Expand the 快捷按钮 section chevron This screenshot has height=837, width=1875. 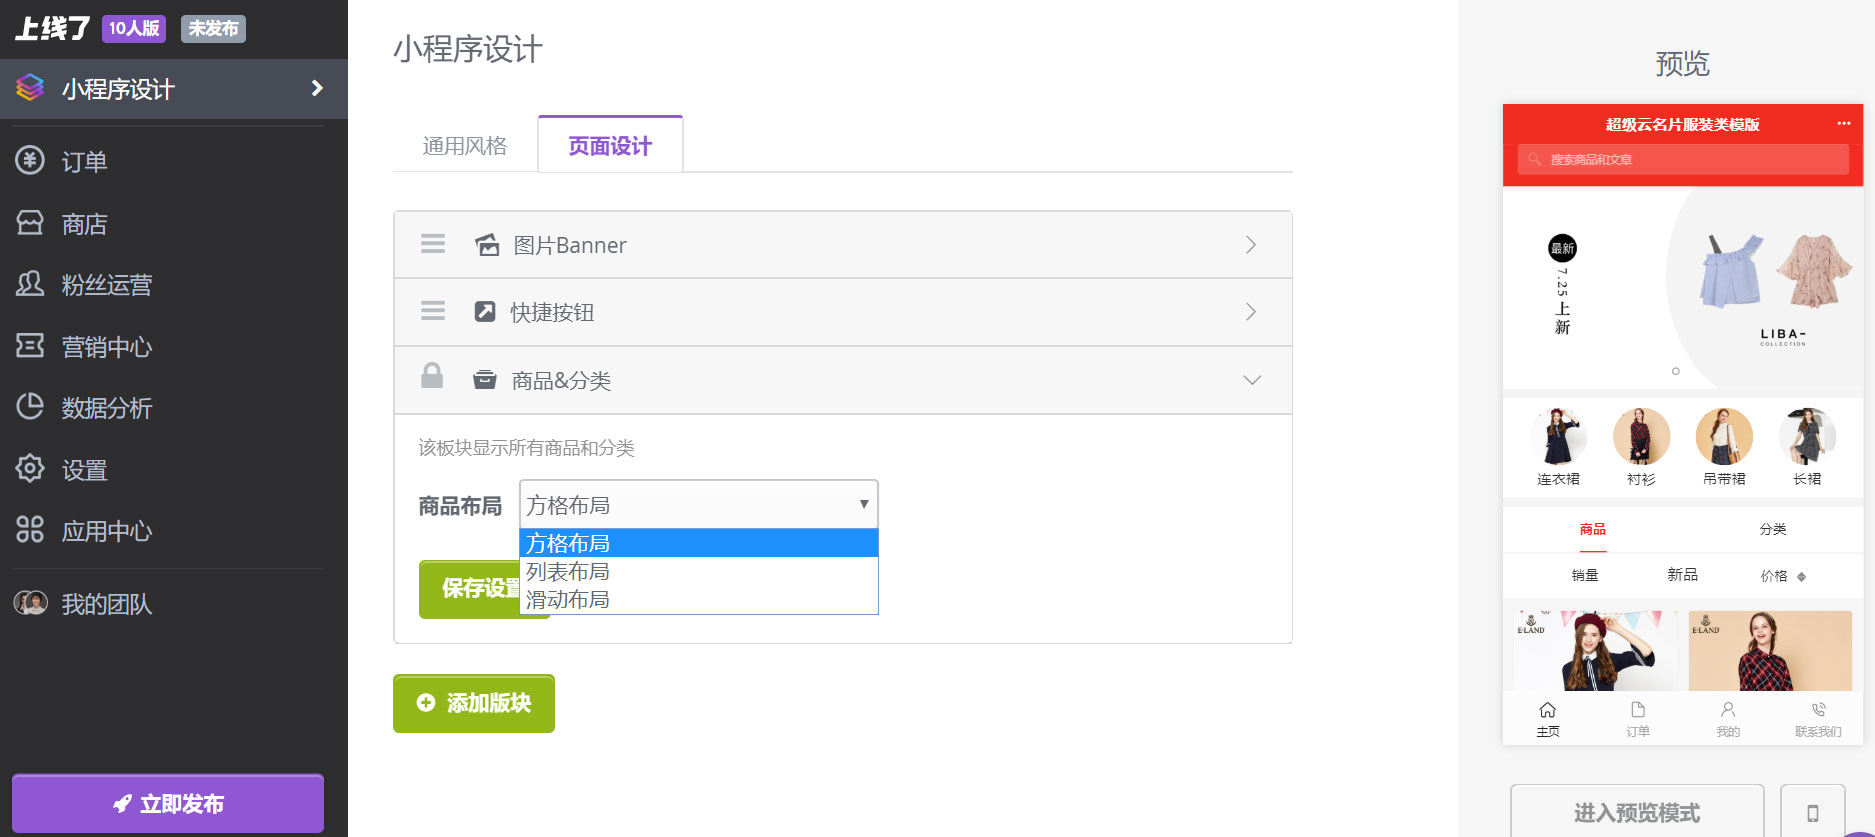(1251, 312)
